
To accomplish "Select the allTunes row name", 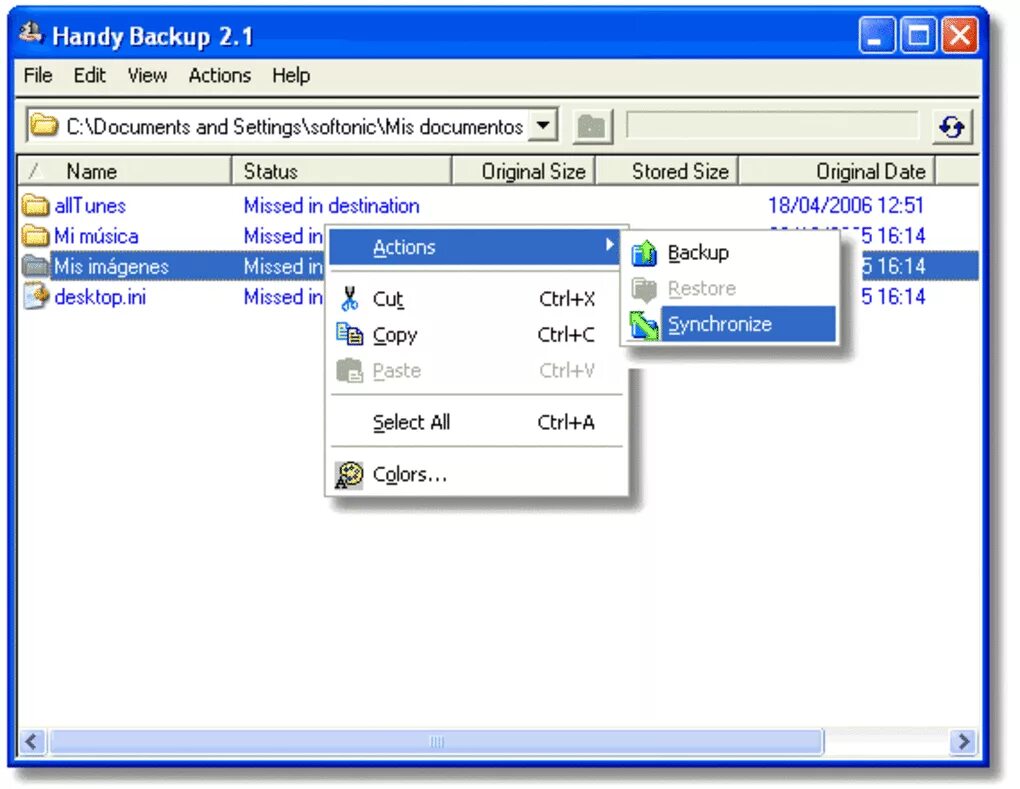I will (x=90, y=206).
